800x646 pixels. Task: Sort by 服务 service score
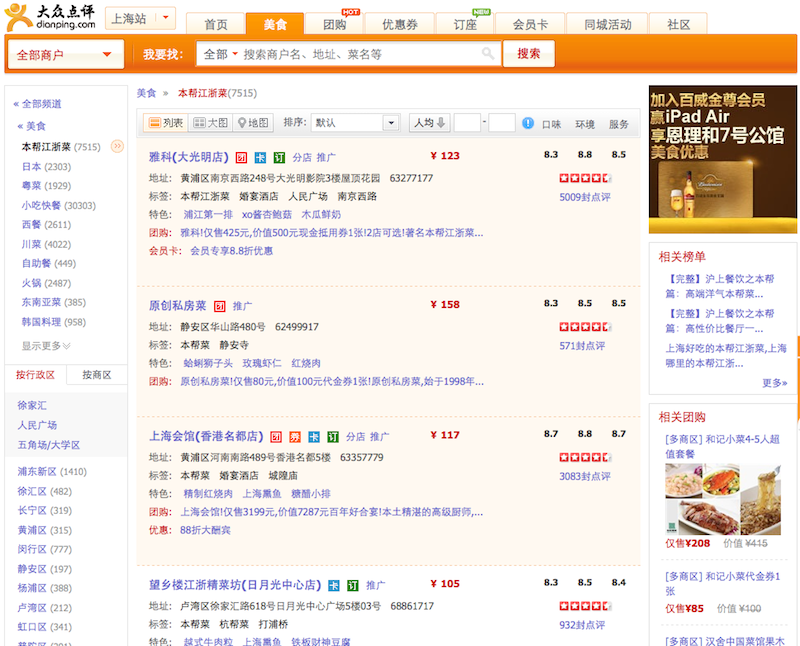pos(618,124)
